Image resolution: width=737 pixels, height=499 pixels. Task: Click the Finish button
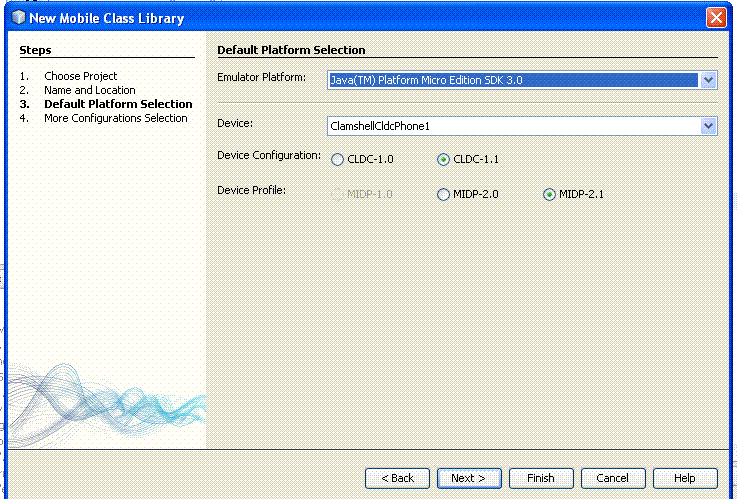click(541, 478)
